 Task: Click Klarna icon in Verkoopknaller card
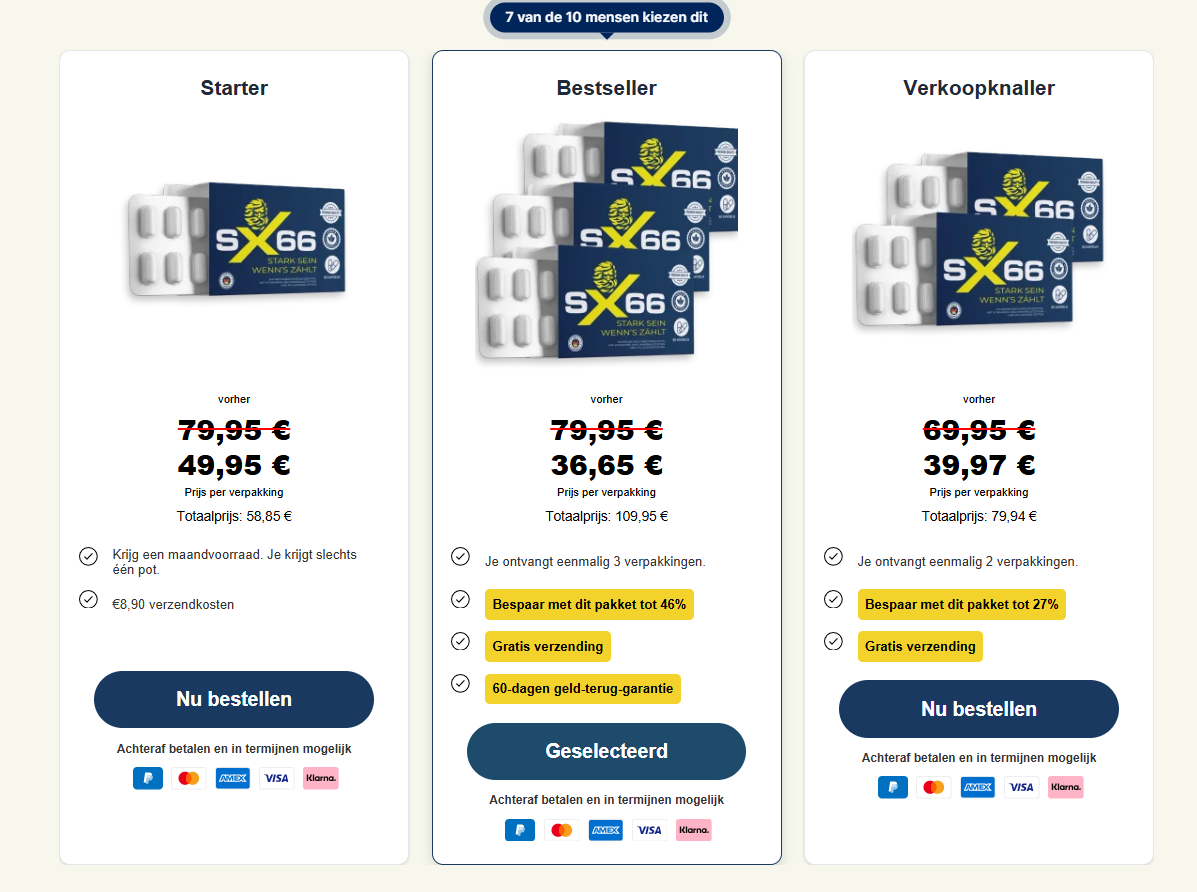coord(1066,787)
